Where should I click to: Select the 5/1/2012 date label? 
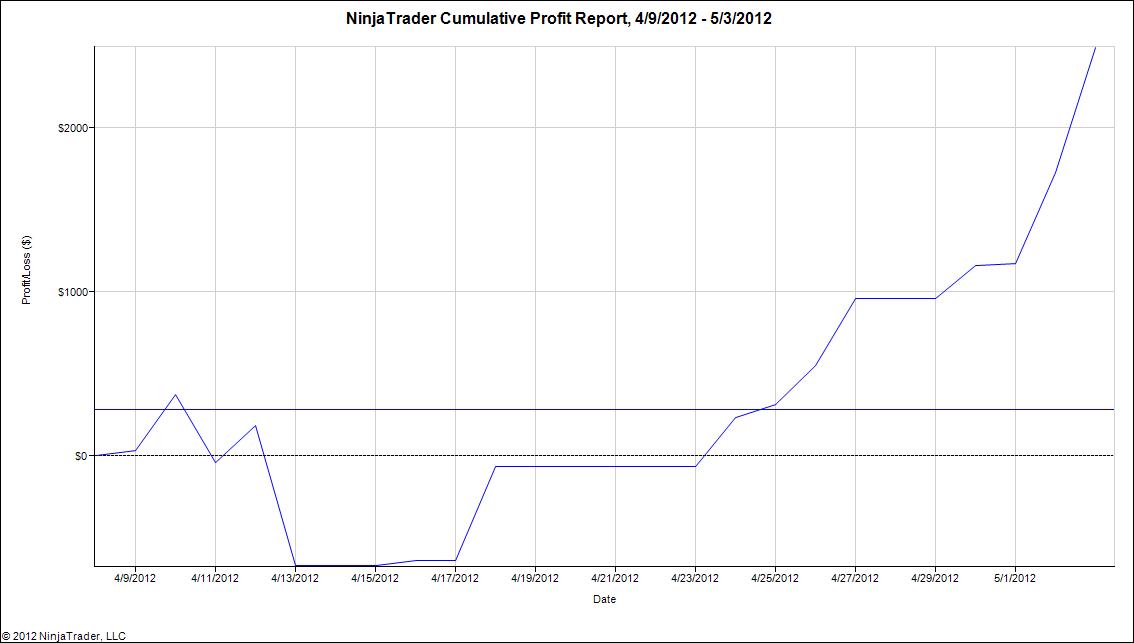[1015, 578]
